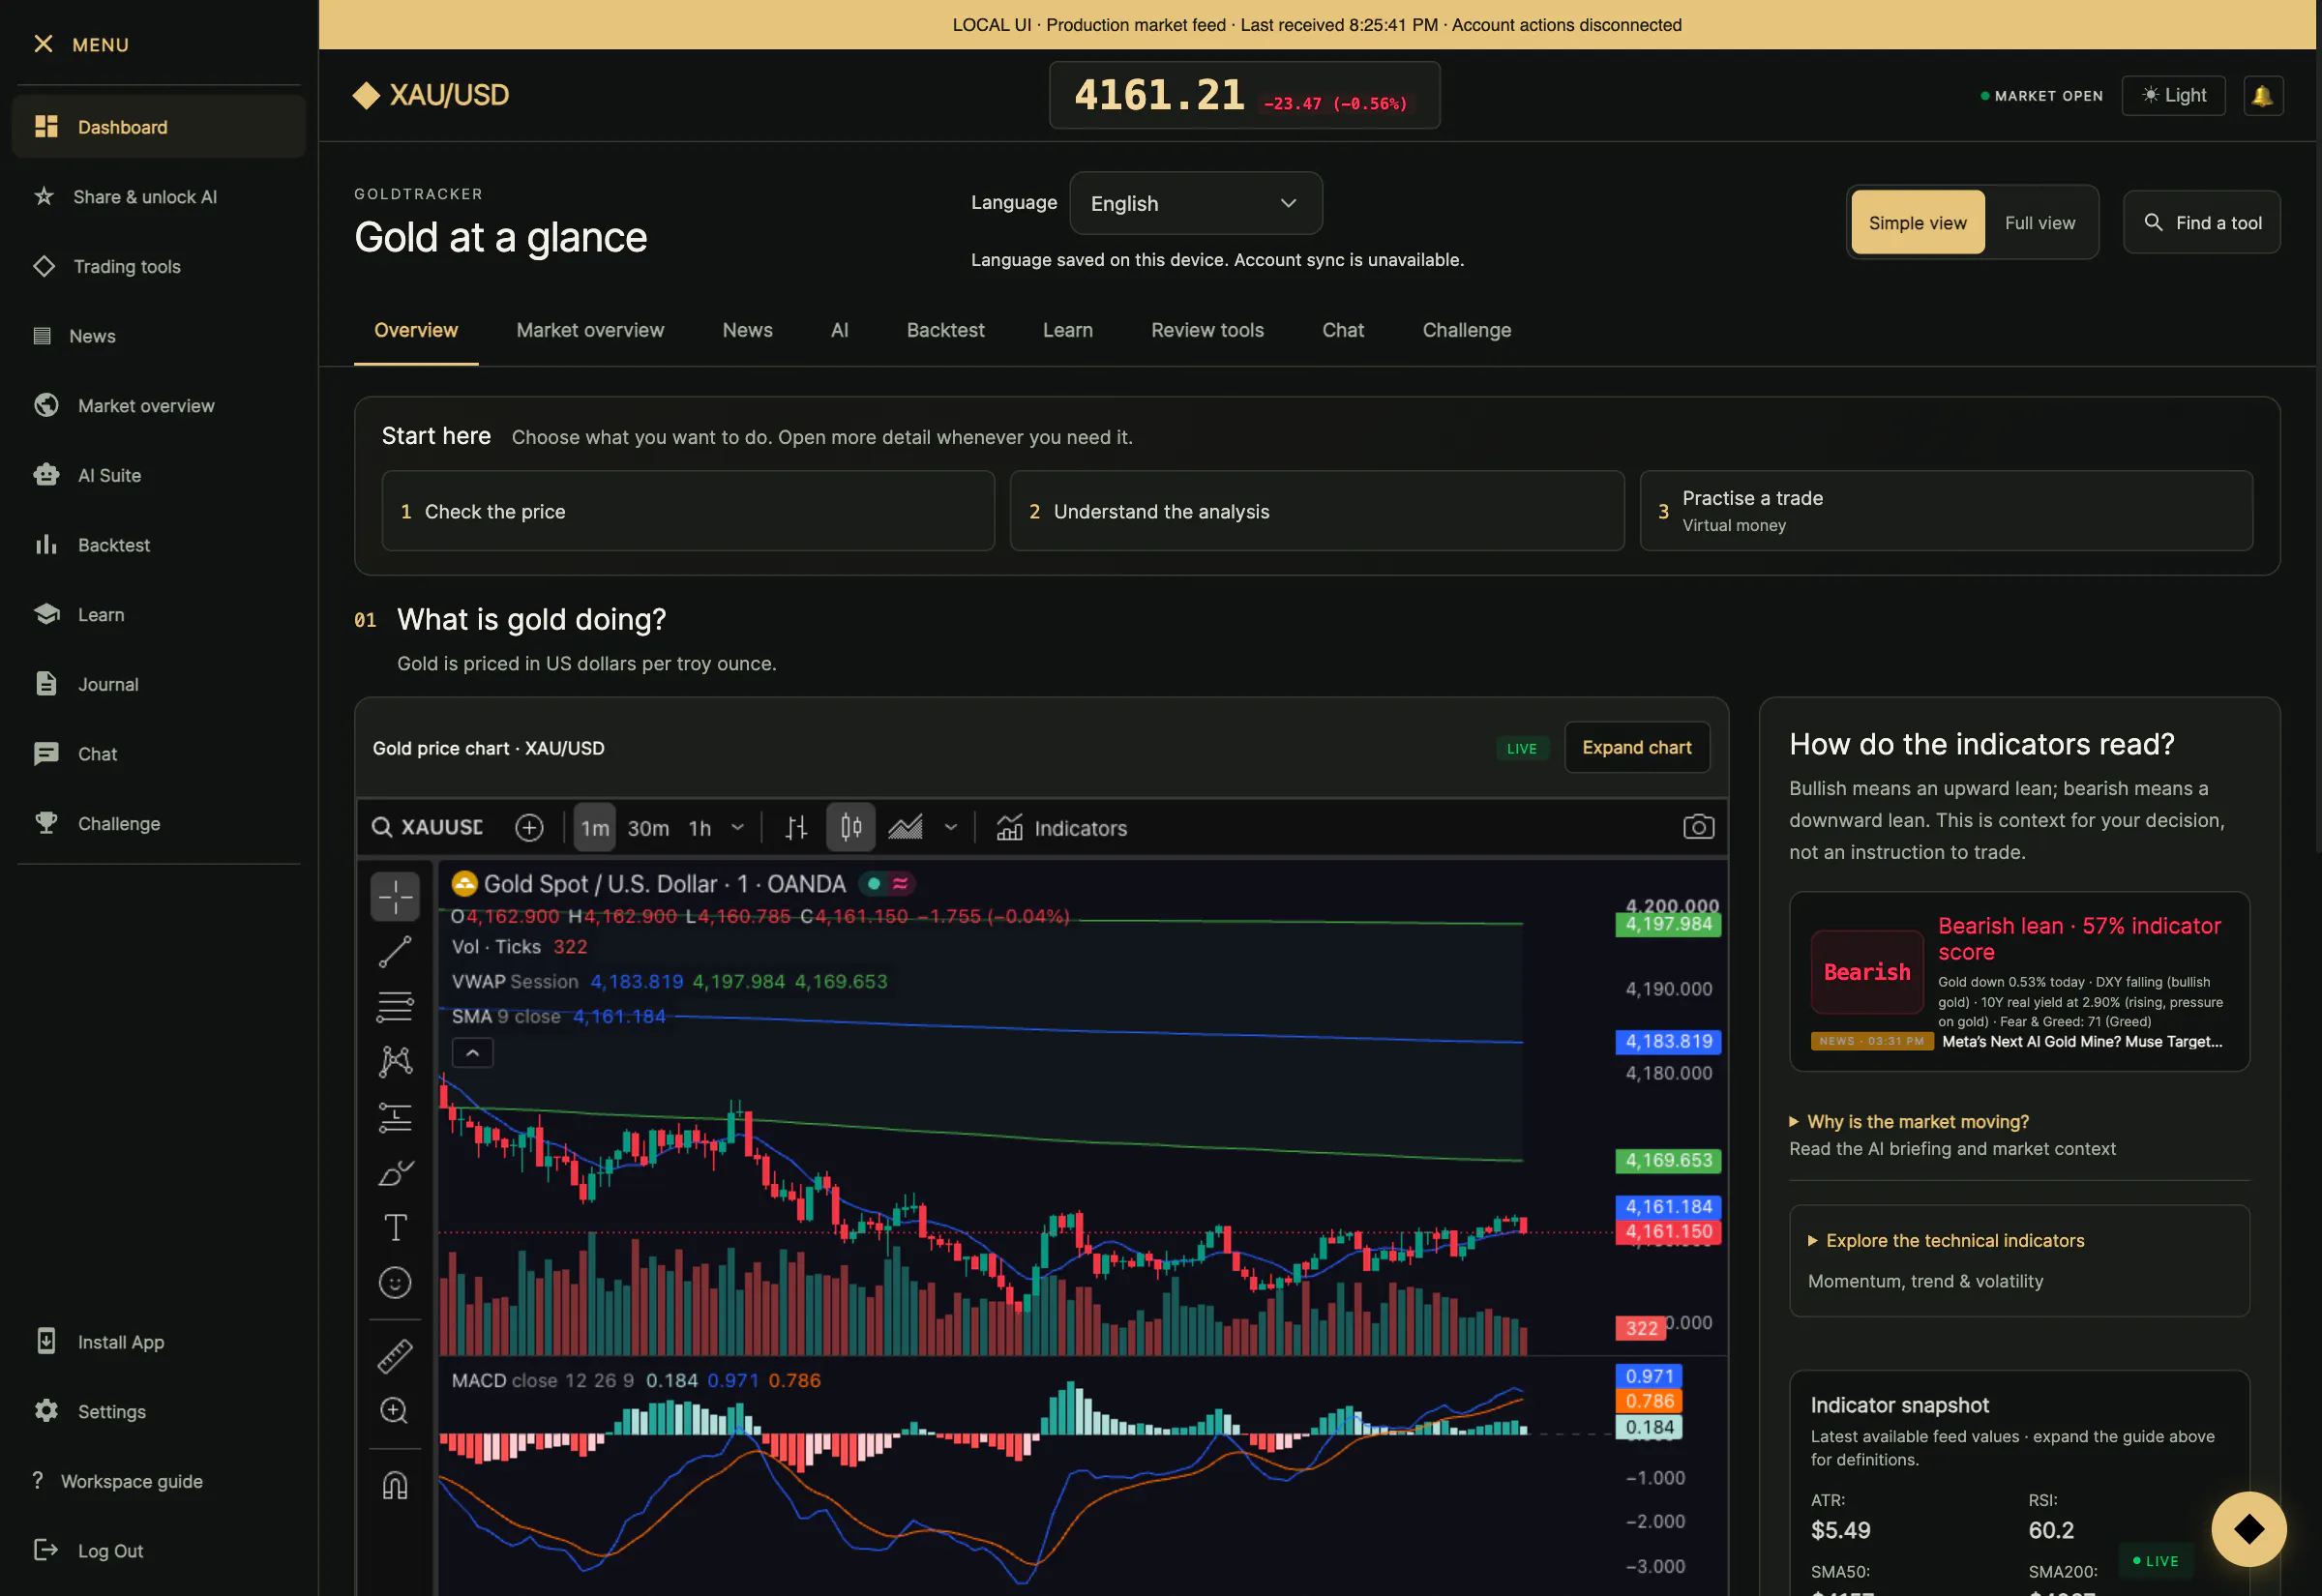Open the Review tools tab

coord(1207,330)
